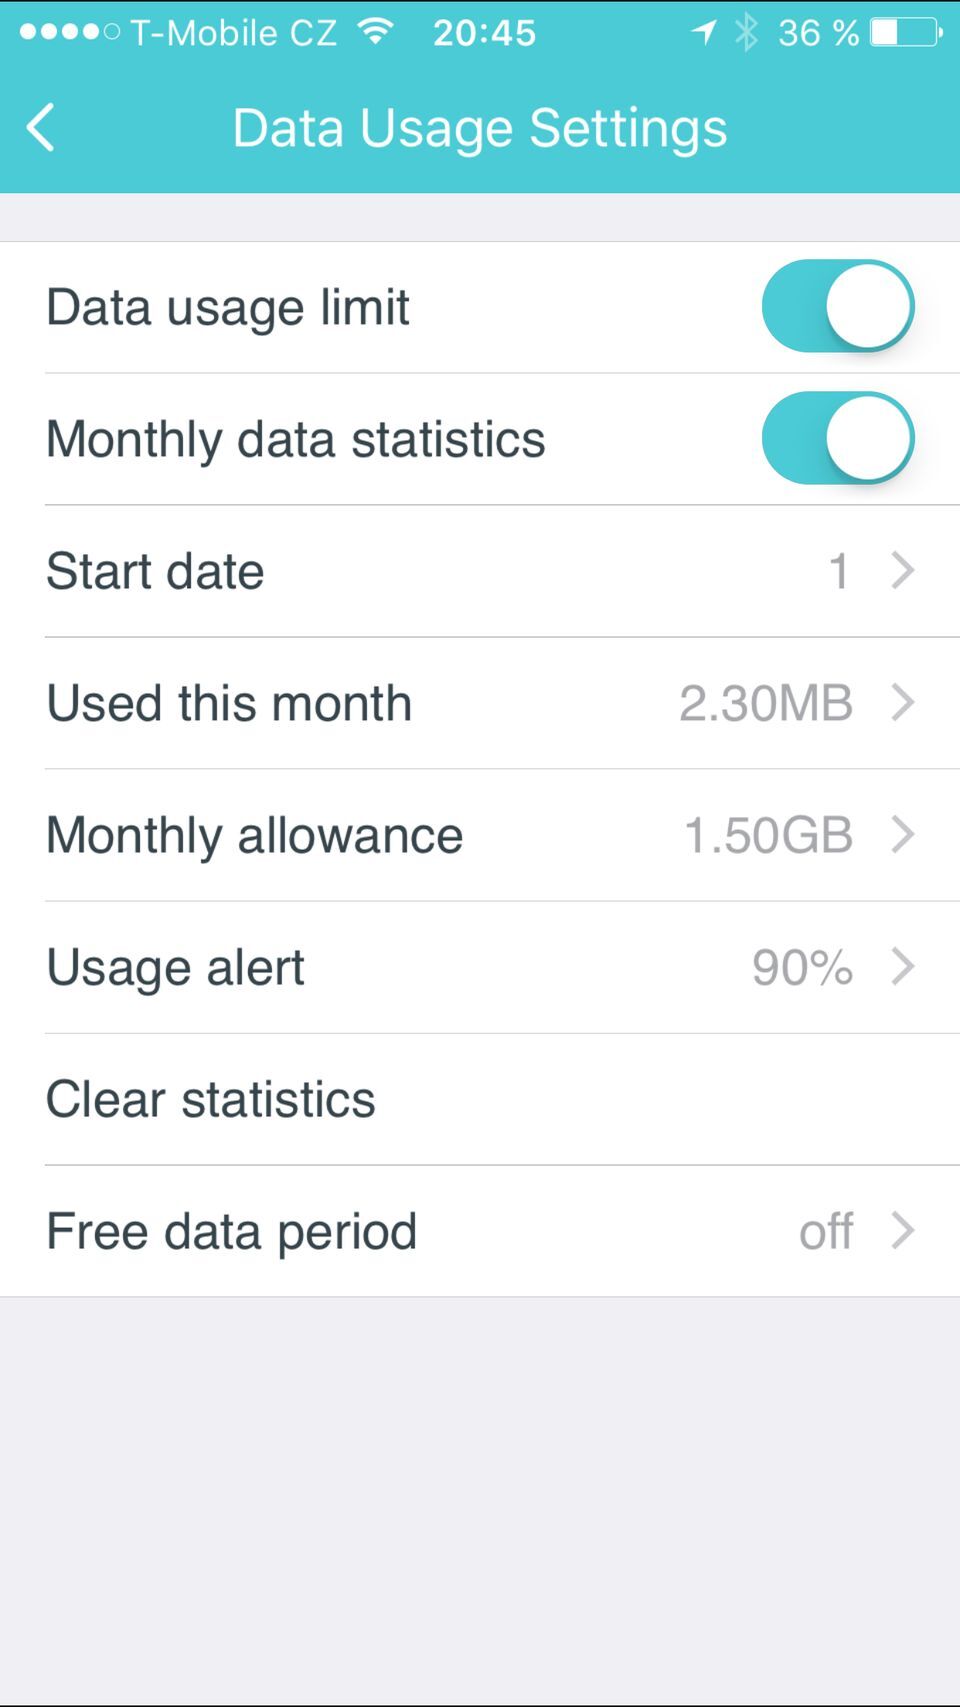Viewport: 960px width, 1707px height.
Task: Tap the 20:45 clock in status bar
Action: tap(485, 33)
